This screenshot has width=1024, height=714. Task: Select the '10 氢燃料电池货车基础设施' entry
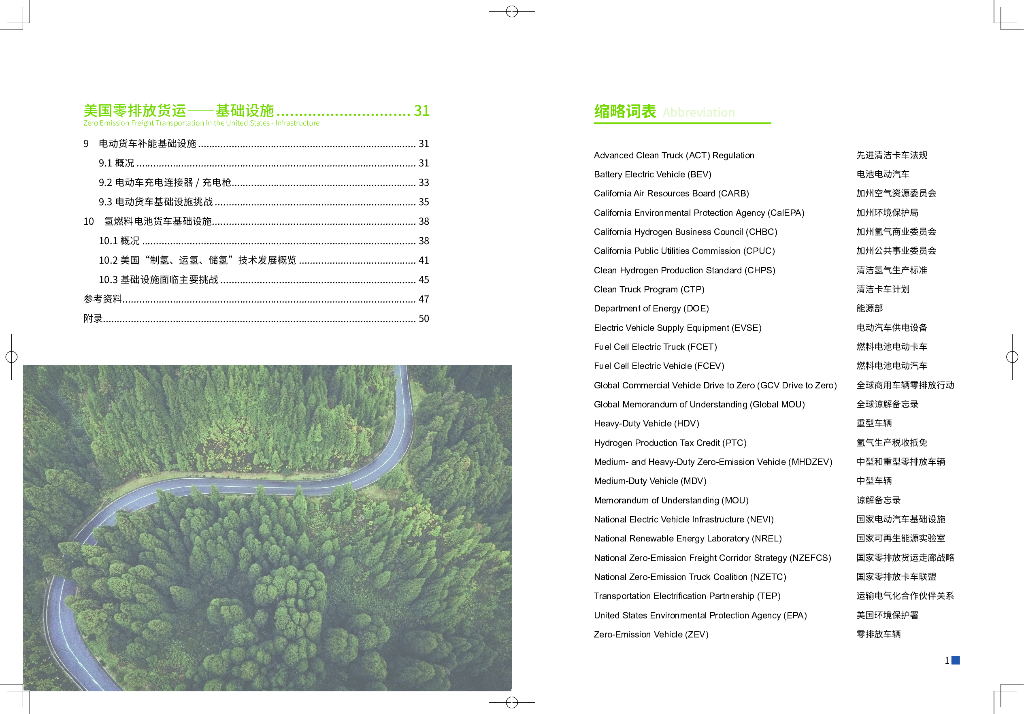pyautogui.click(x=256, y=221)
